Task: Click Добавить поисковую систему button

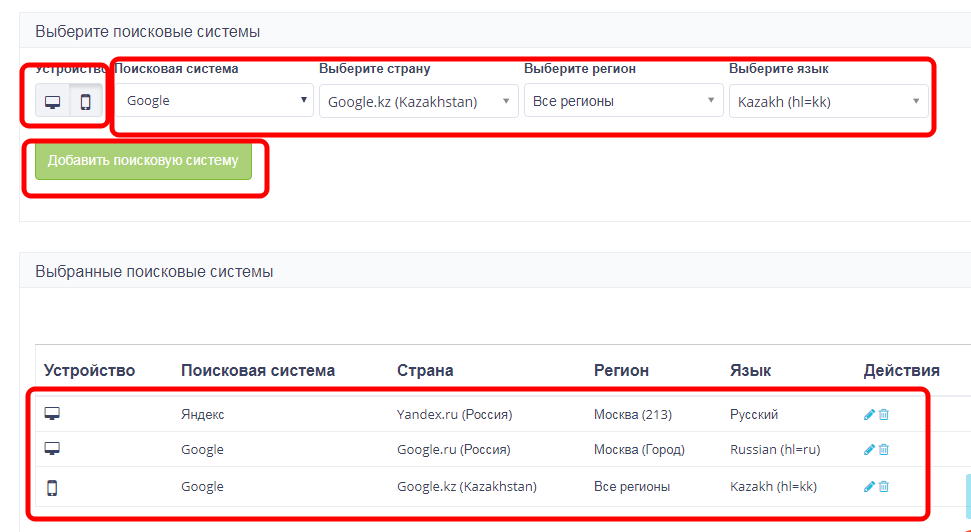Action: (143, 160)
